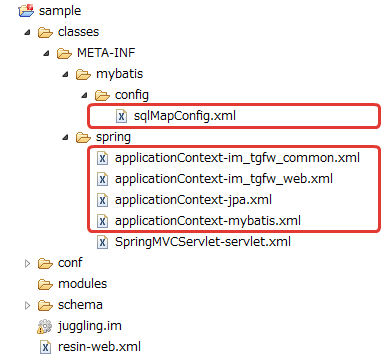Image resolution: width=384 pixels, height=361 pixels.
Task: Click the juggling.im gear icon
Action: point(45,326)
